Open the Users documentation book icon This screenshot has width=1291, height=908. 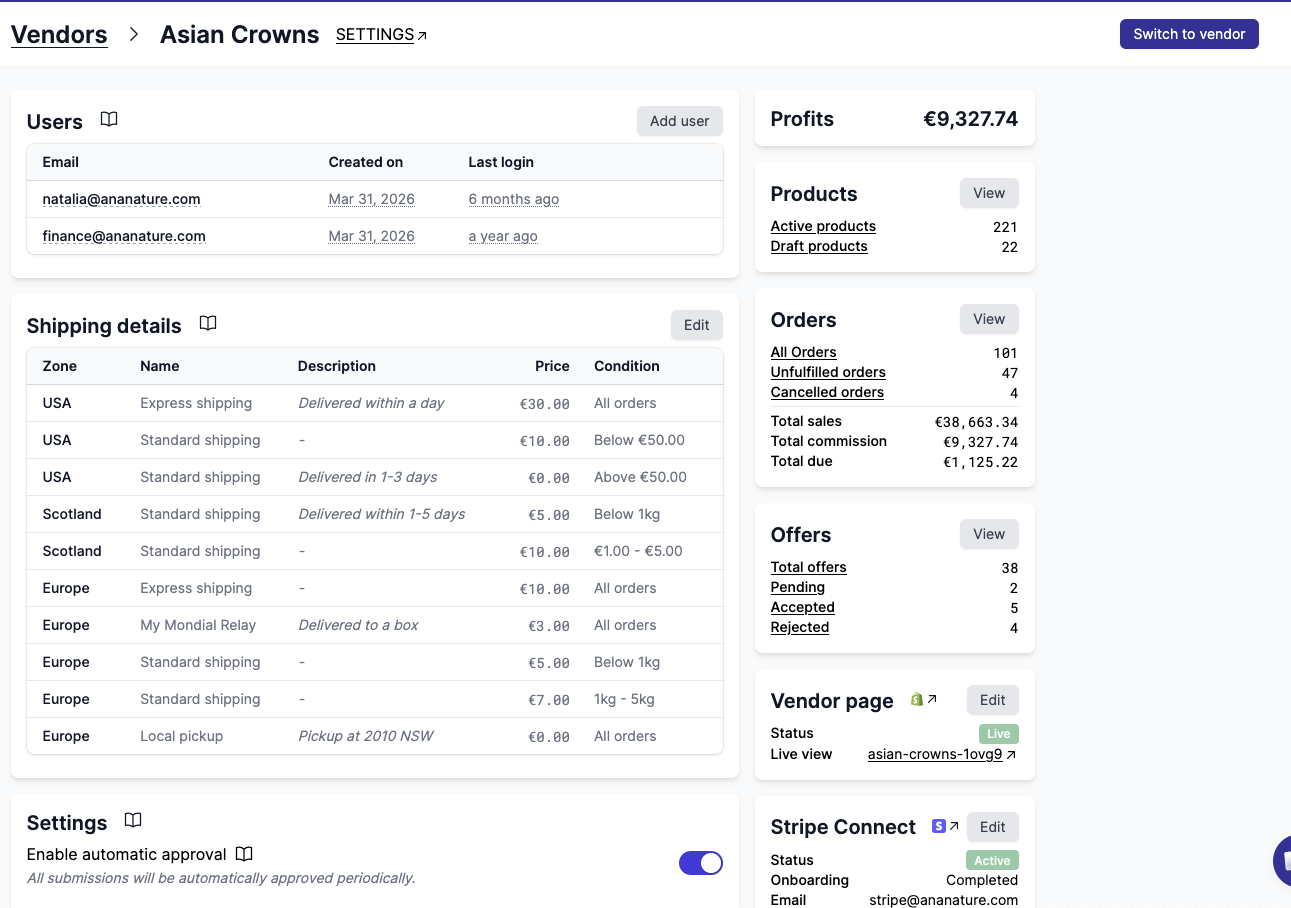point(109,118)
